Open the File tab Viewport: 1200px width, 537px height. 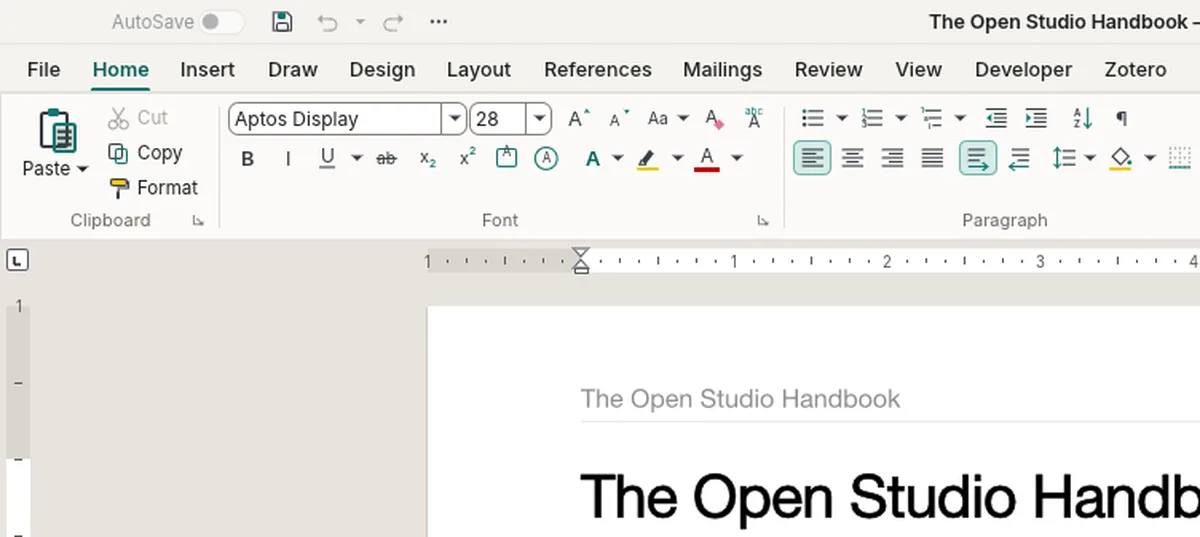[x=43, y=70]
